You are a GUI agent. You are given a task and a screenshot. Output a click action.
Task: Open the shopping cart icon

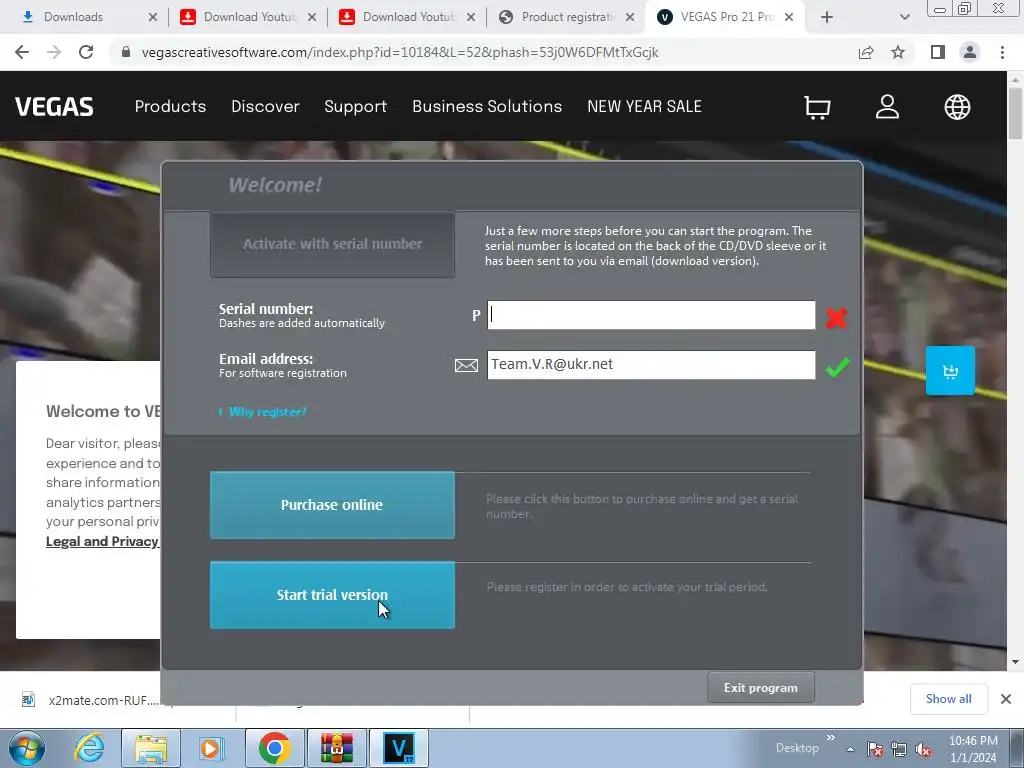point(816,107)
